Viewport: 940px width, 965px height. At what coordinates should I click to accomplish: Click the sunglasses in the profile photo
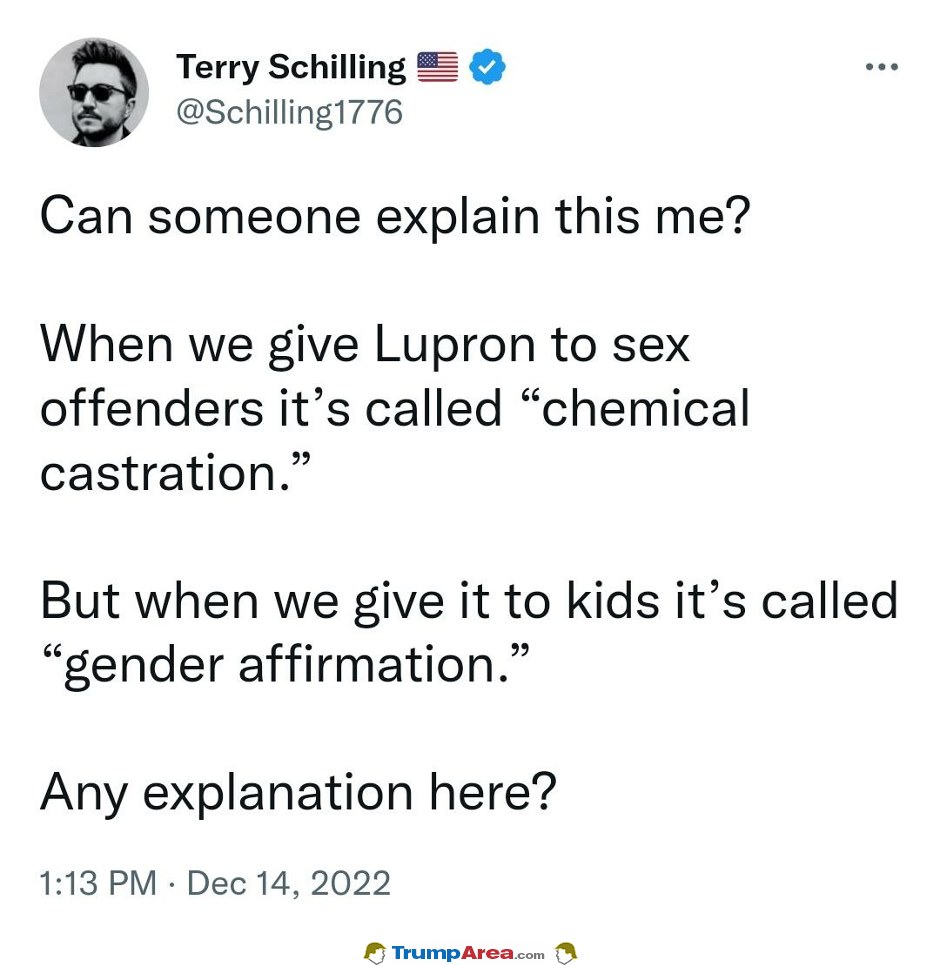[x=96, y=93]
